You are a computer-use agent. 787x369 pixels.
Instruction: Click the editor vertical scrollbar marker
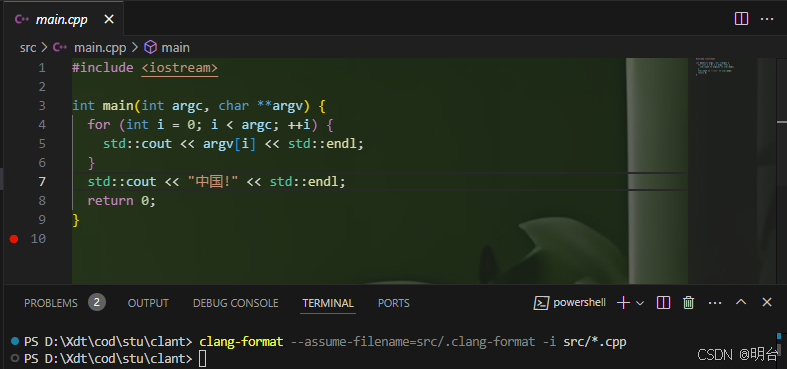781,121
